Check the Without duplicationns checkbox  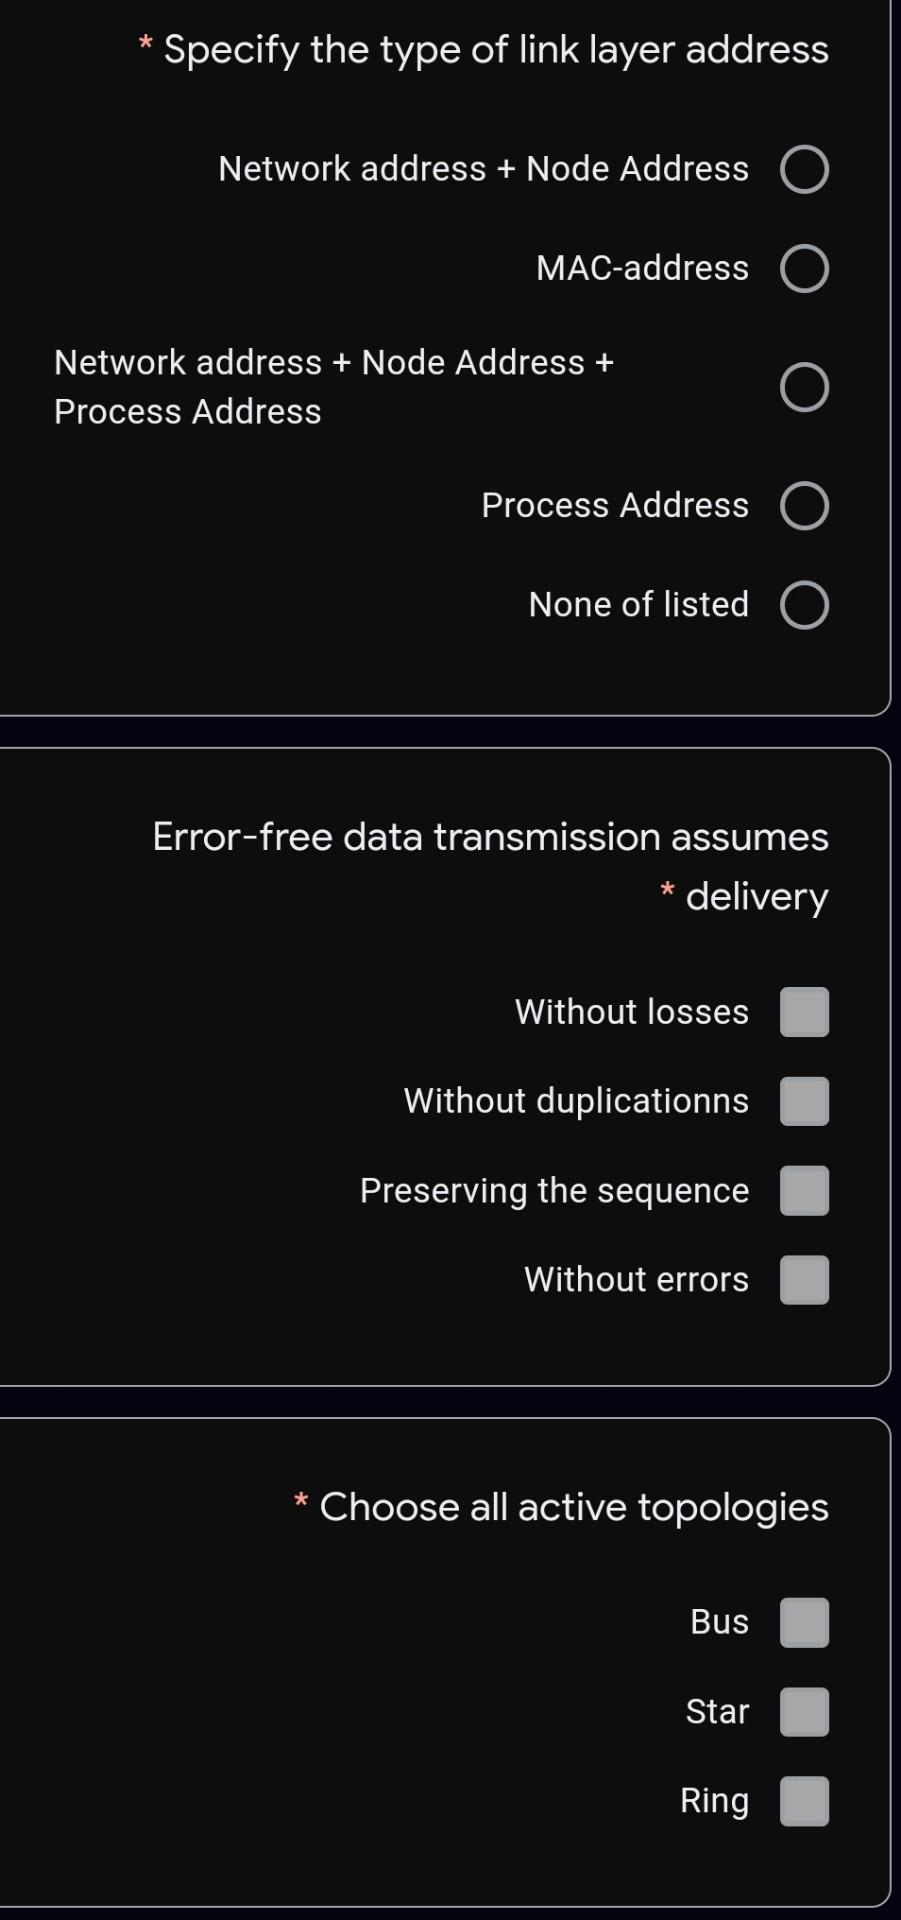pos(804,1100)
